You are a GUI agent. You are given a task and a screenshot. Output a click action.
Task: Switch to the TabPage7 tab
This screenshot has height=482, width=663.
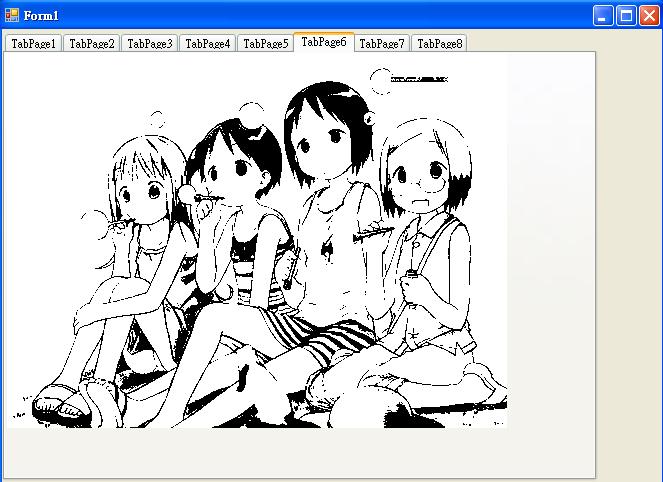(x=382, y=43)
